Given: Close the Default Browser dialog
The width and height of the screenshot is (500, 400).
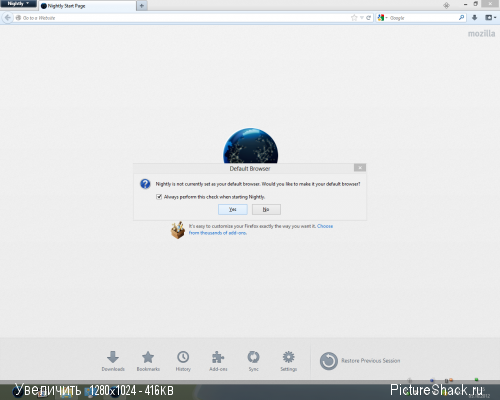Looking at the screenshot, I should (360, 168).
